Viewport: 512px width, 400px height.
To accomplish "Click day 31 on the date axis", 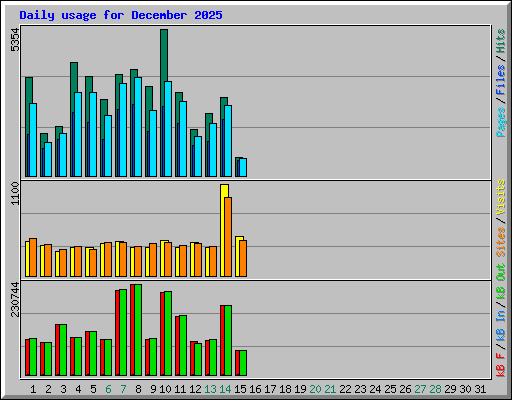I will [x=480, y=389].
